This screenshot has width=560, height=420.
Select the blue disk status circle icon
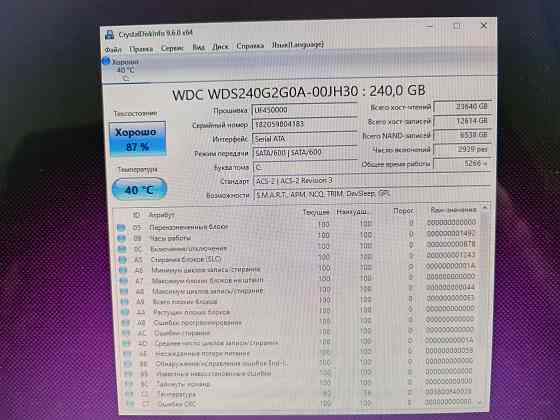106,61
